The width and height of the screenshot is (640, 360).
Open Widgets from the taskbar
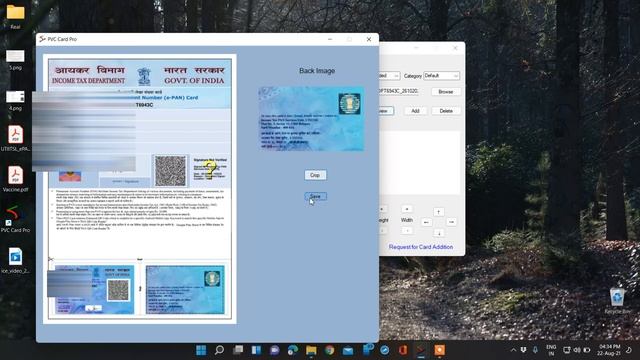click(256, 350)
